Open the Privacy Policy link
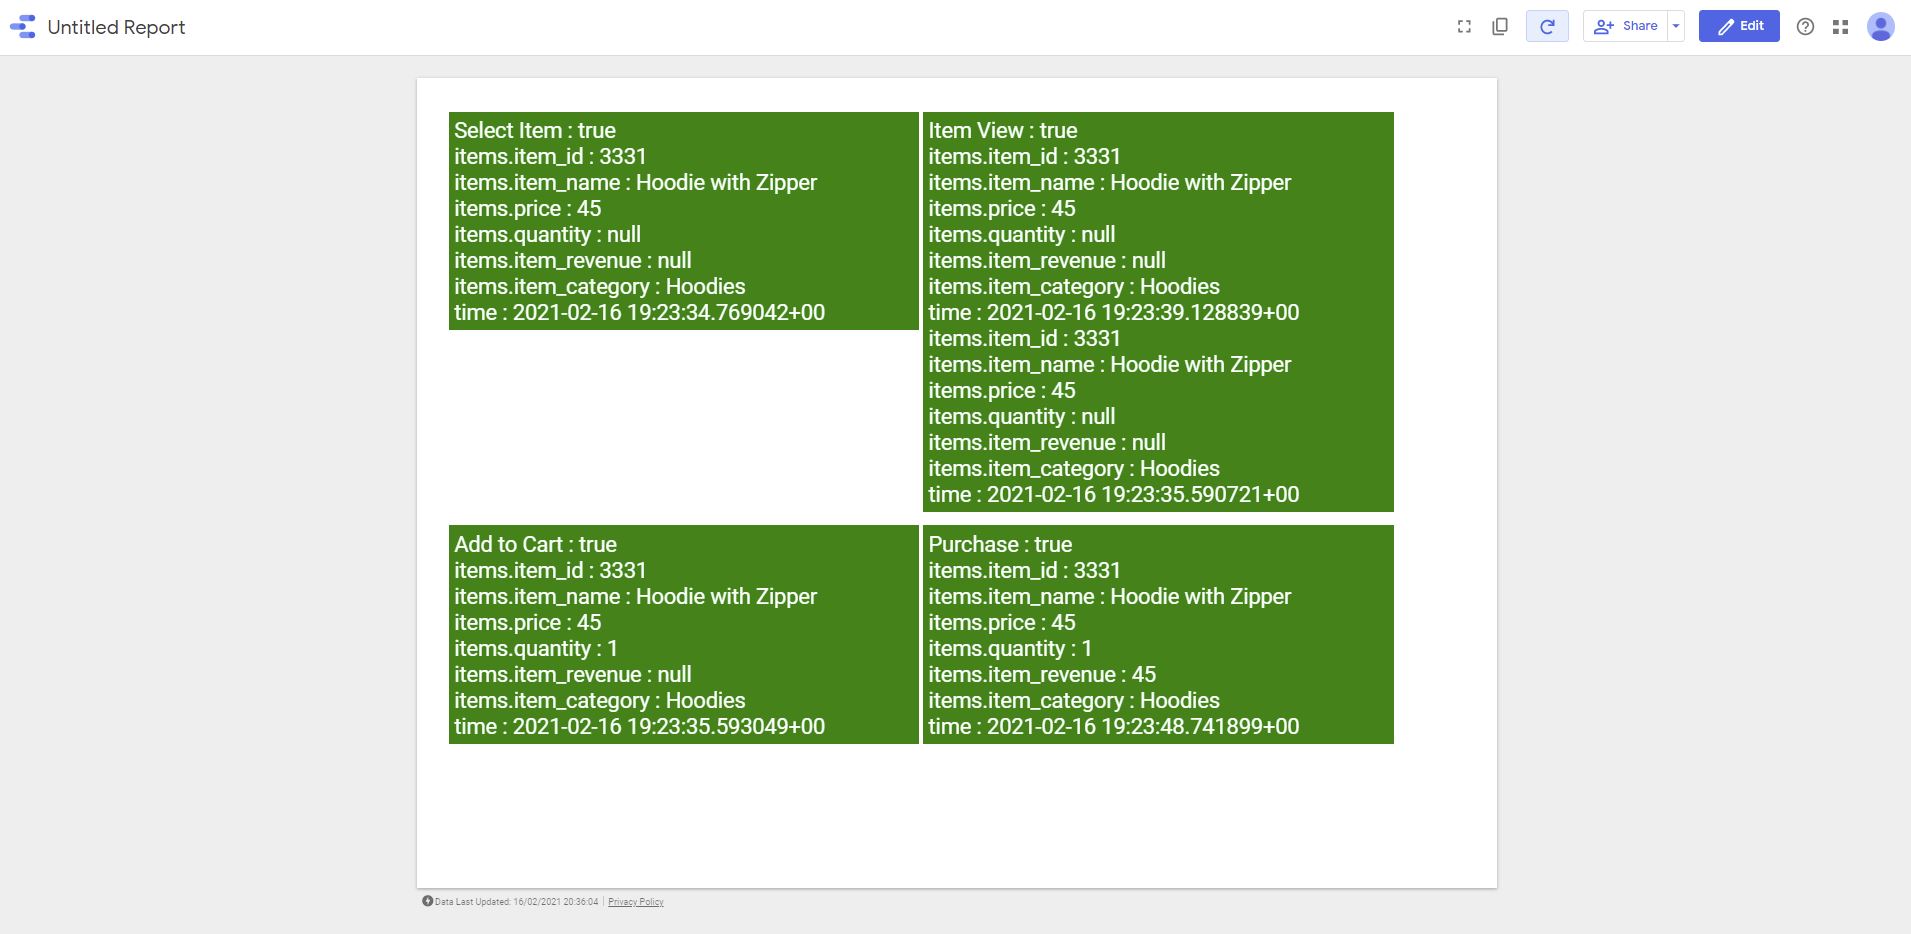 635,902
